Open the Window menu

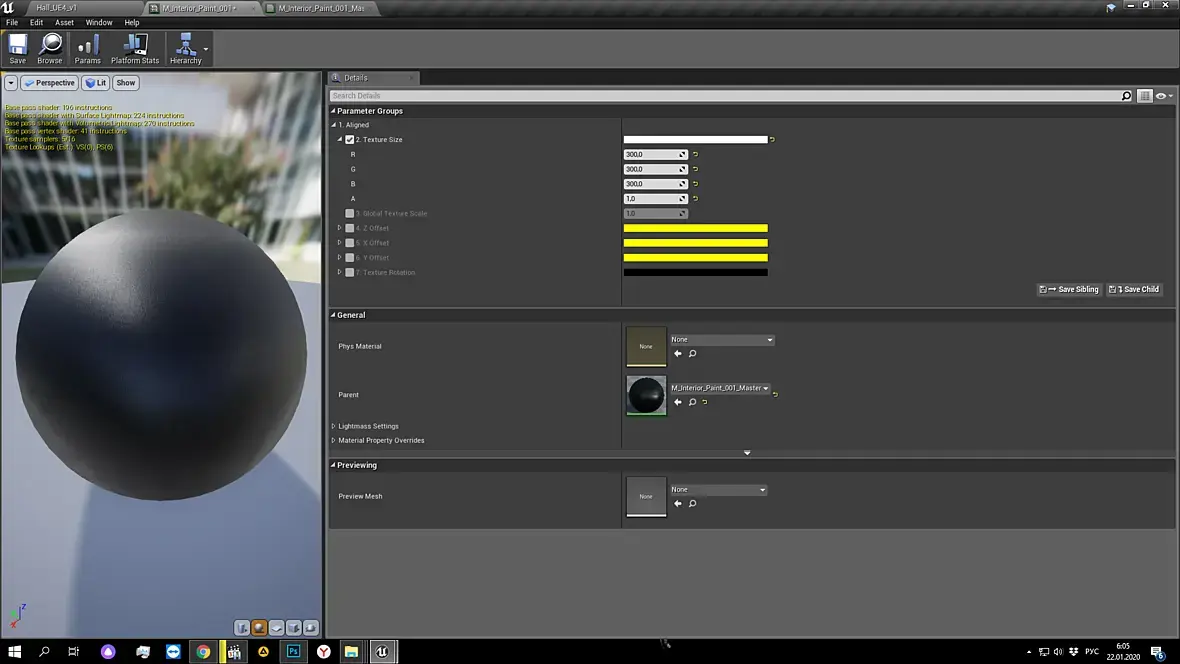(99, 23)
